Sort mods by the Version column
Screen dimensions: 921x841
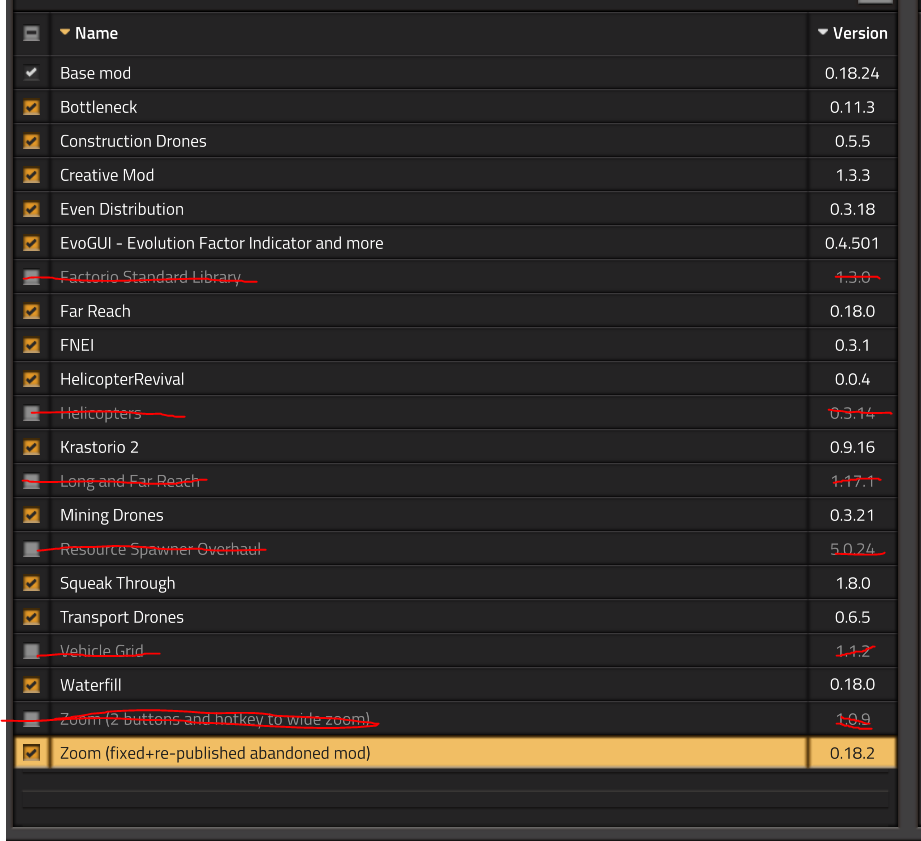(x=853, y=33)
